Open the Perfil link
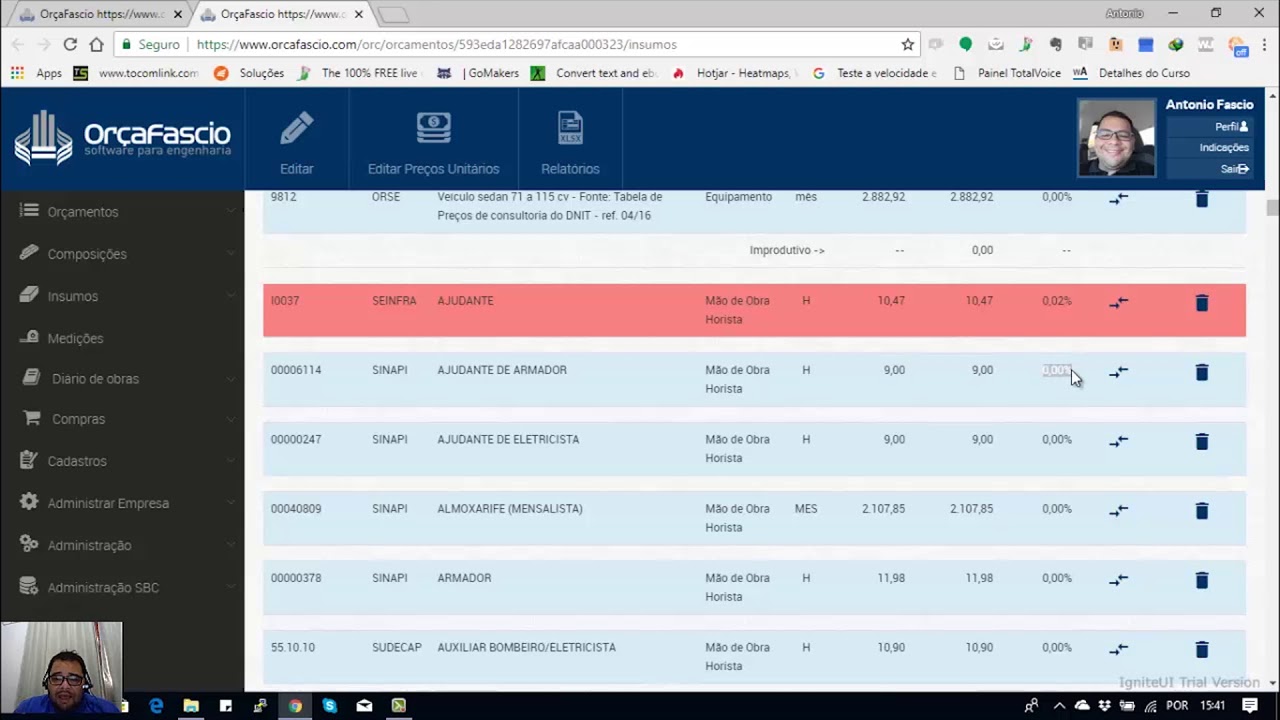Image resolution: width=1280 pixels, height=720 pixels. tap(1231, 127)
